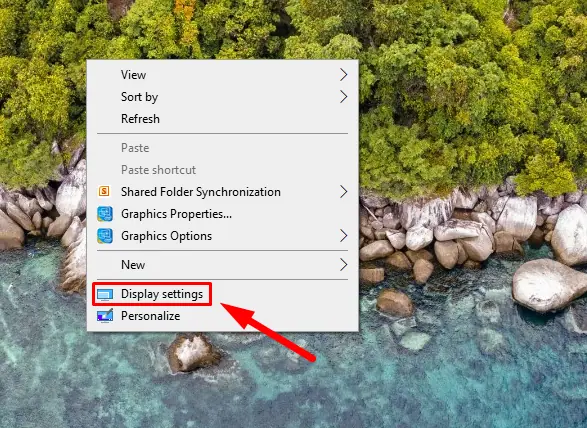587x428 pixels.
Task: Expand the Shared Folder Synchronization arrow
Action: 343,192
